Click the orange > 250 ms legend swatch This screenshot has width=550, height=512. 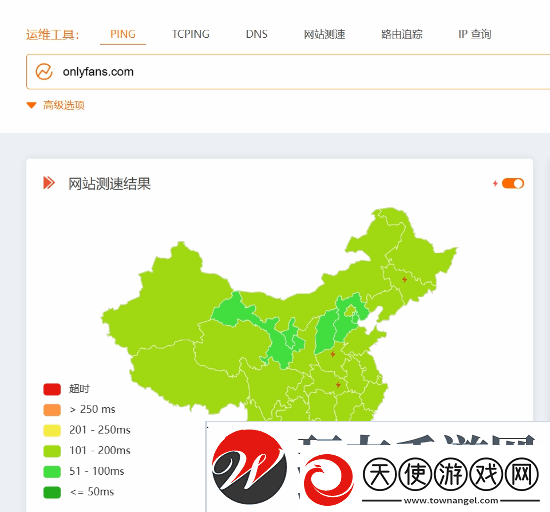coord(52,410)
